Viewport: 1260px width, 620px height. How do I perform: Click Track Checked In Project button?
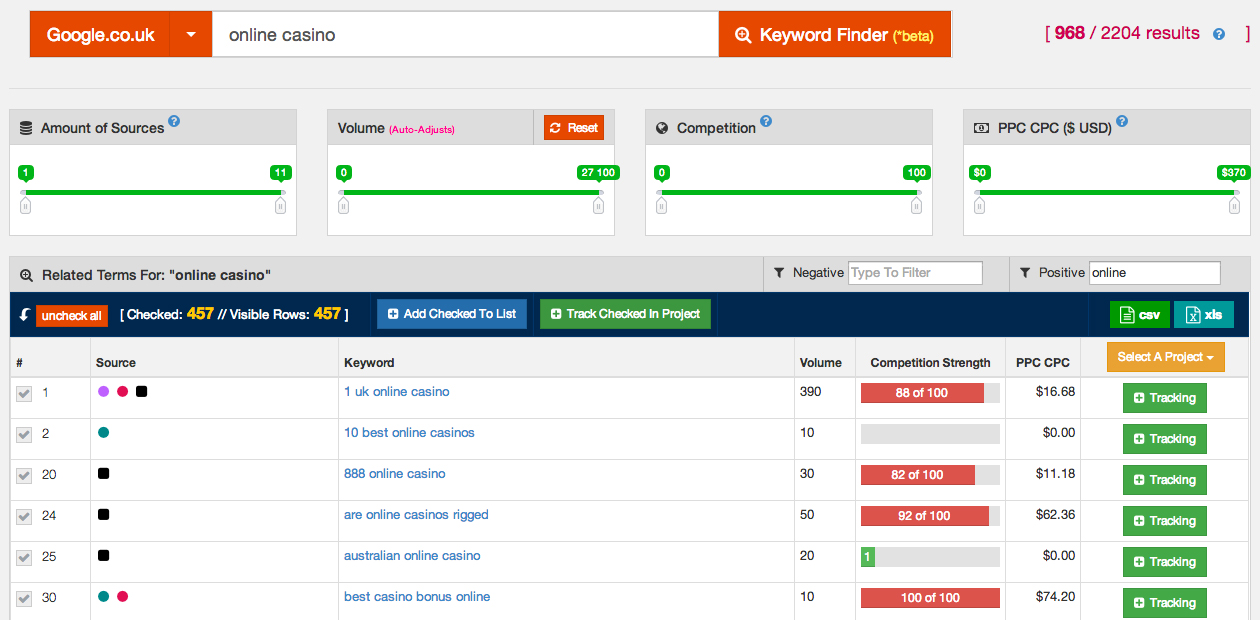pos(625,314)
